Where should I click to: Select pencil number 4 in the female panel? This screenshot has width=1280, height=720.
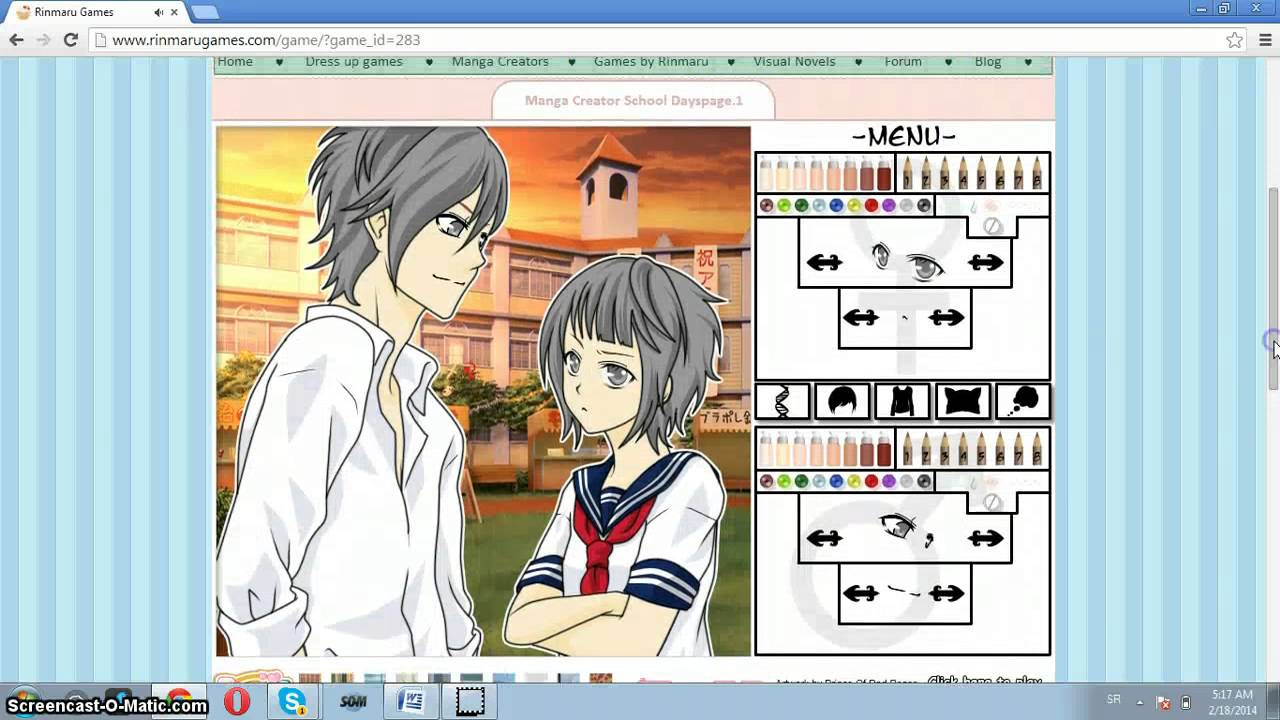pos(962,173)
